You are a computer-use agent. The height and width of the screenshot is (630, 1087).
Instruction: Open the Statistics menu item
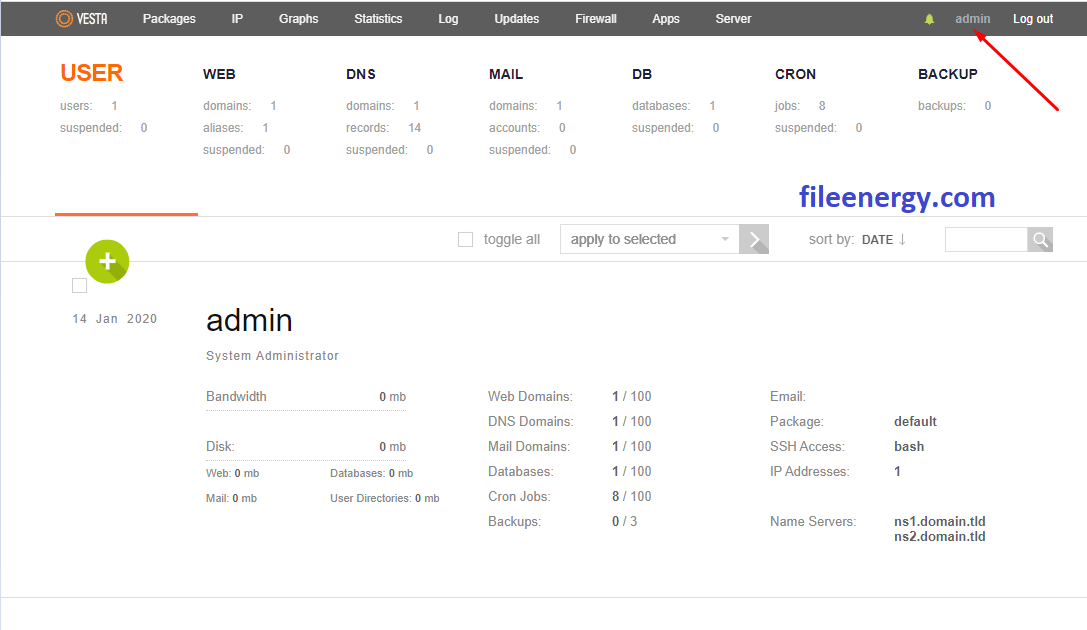click(378, 19)
